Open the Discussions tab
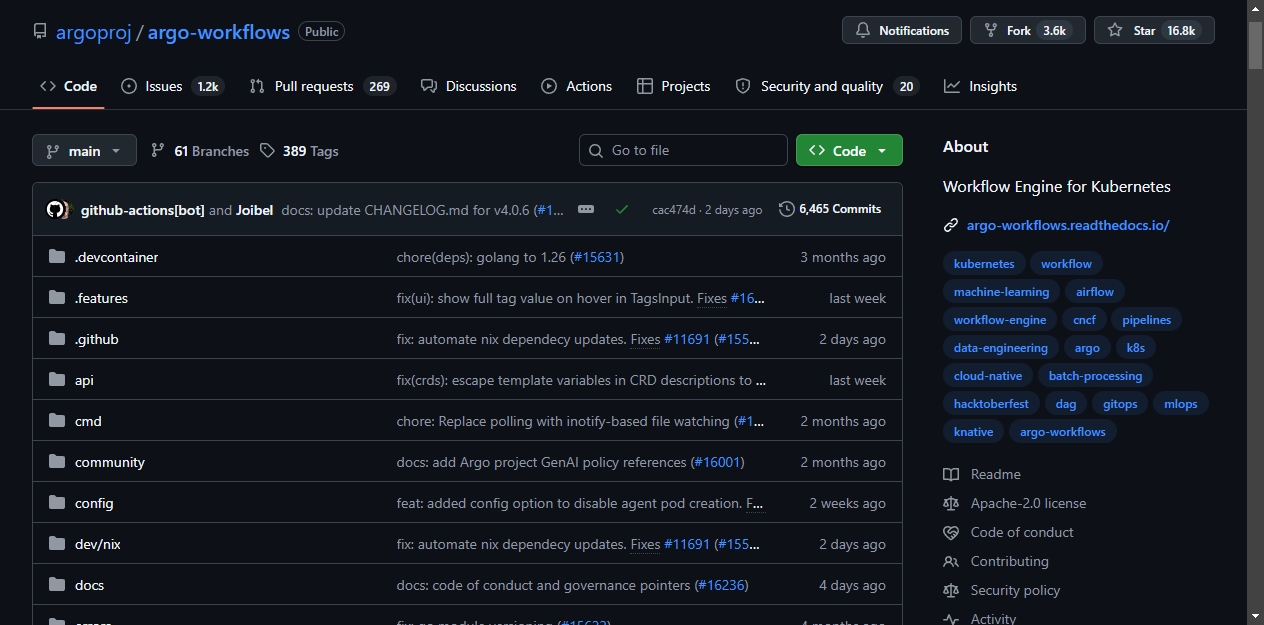Viewport: 1264px width, 625px height. [x=469, y=86]
